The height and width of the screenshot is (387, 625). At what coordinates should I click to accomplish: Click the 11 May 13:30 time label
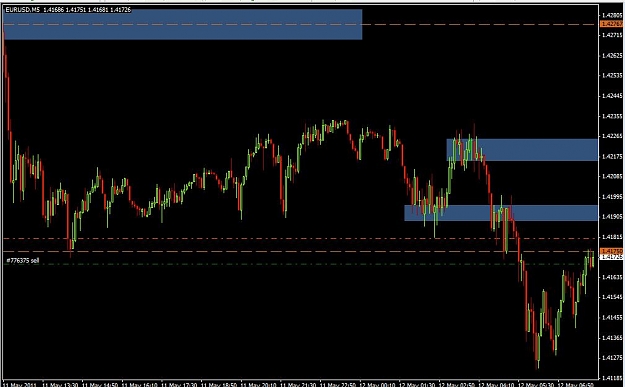tap(60, 385)
